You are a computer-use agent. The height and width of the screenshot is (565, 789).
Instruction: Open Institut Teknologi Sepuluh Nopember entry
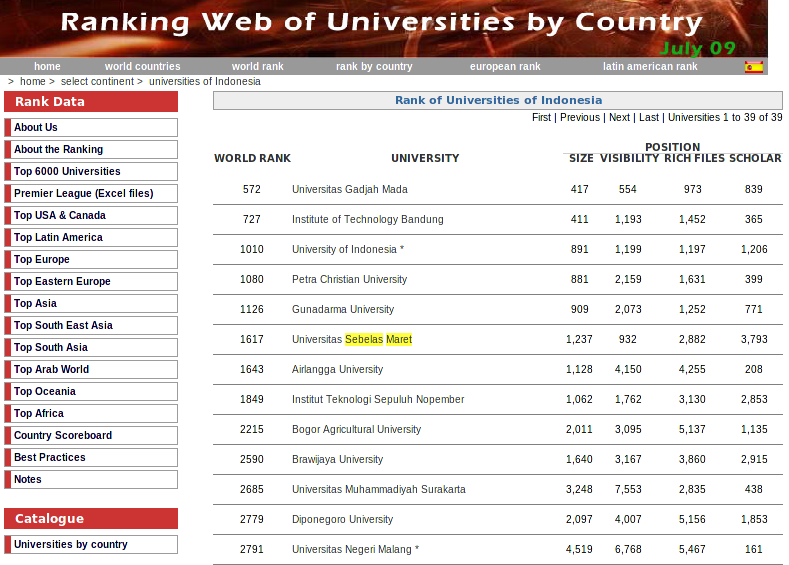[378, 399]
